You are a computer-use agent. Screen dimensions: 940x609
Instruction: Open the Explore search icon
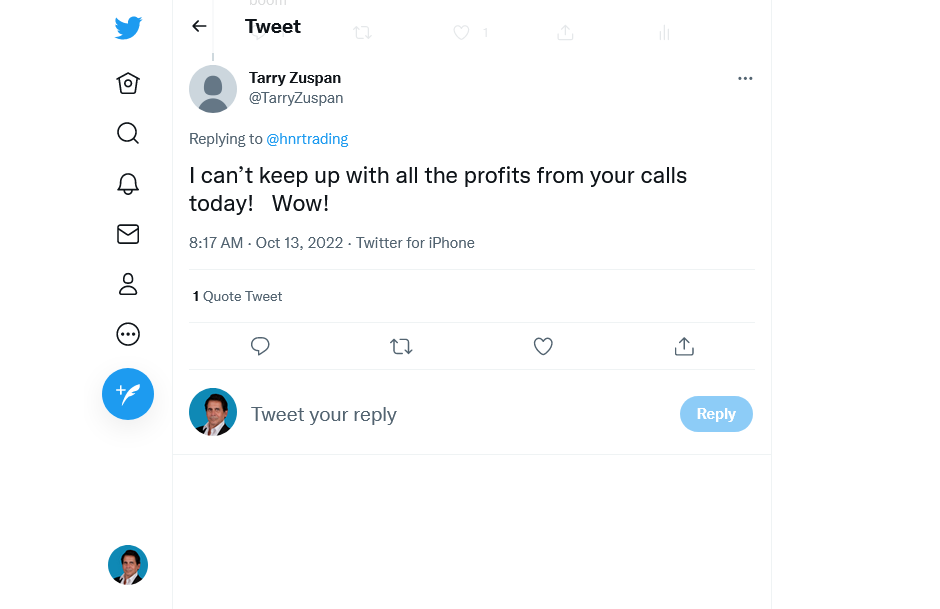(x=128, y=133)
